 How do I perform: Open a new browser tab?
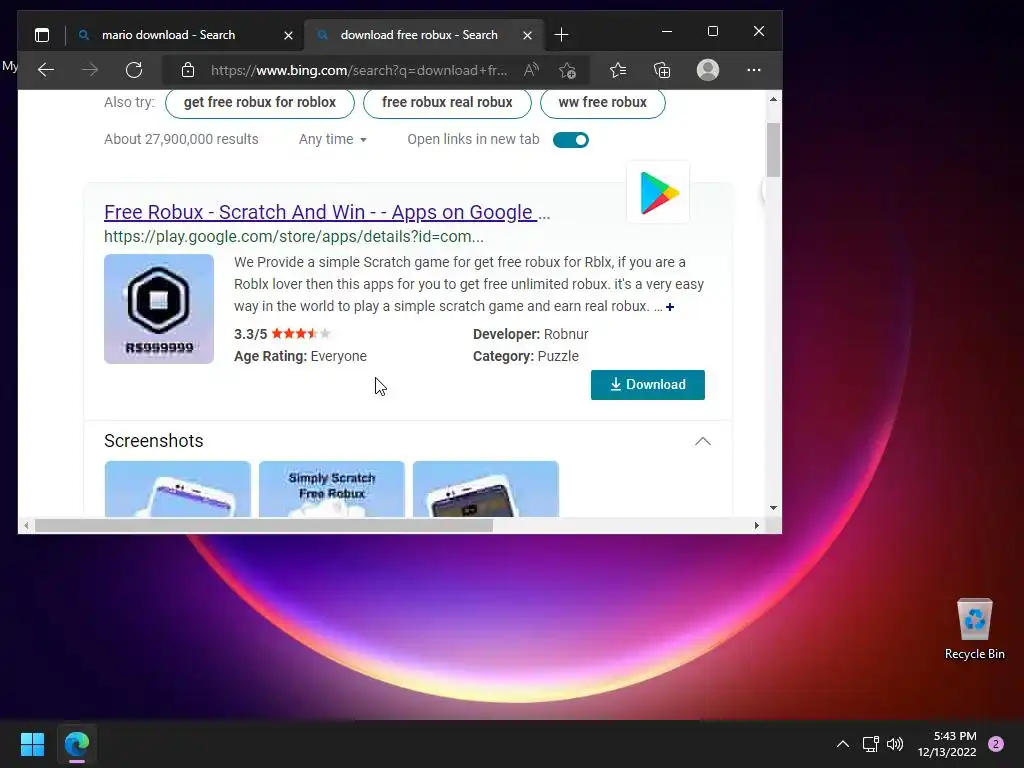(561, 35)
